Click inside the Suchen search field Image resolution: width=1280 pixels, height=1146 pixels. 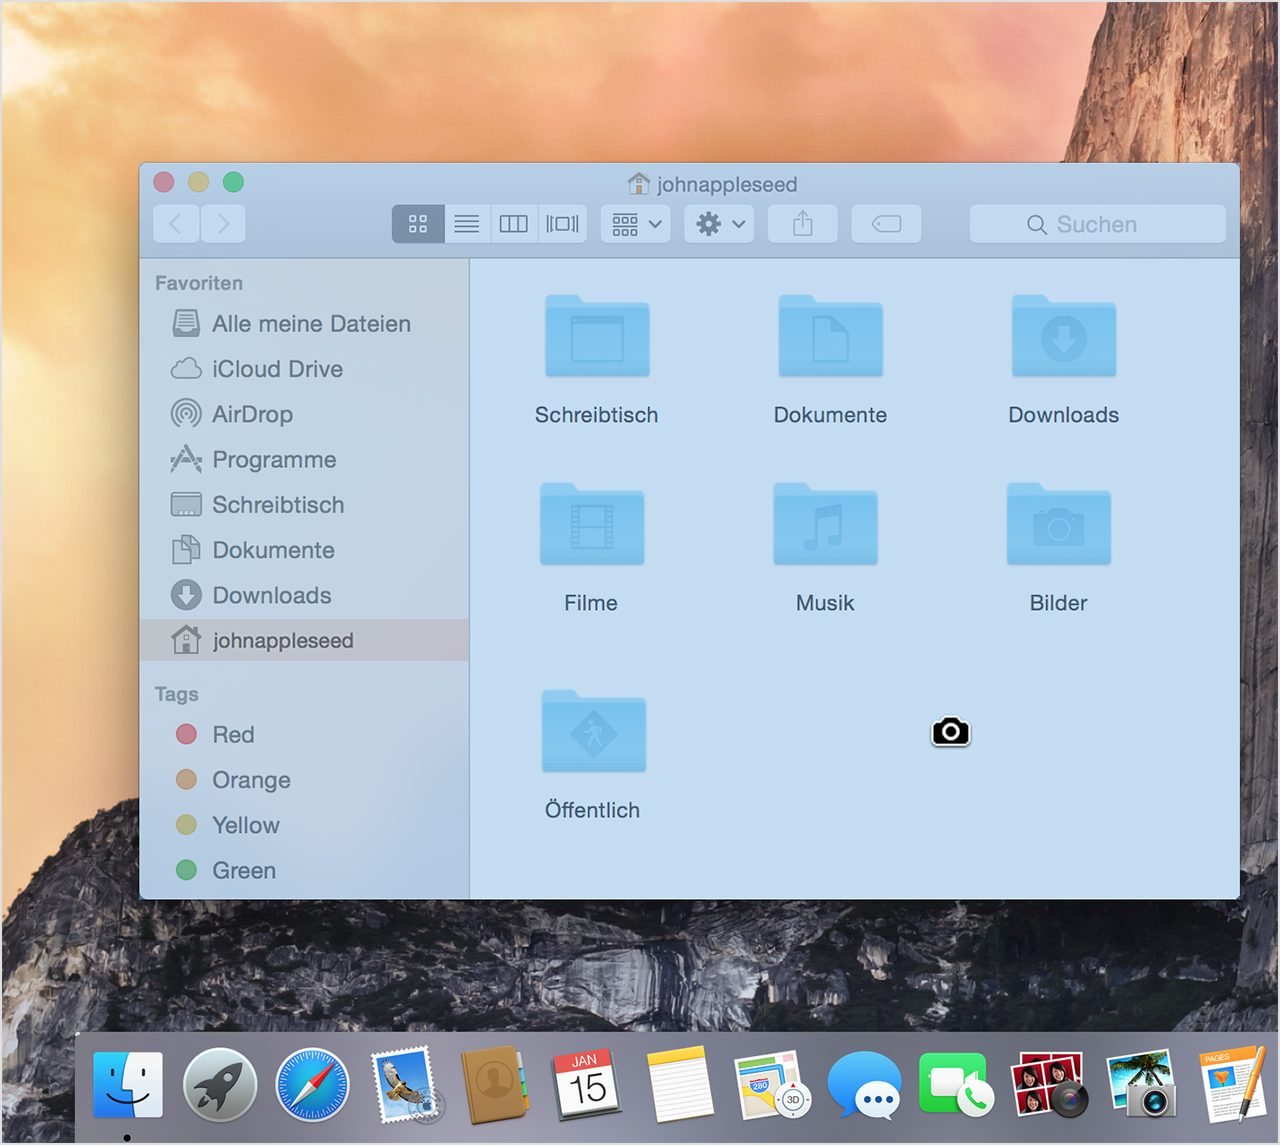(1097, 223)
